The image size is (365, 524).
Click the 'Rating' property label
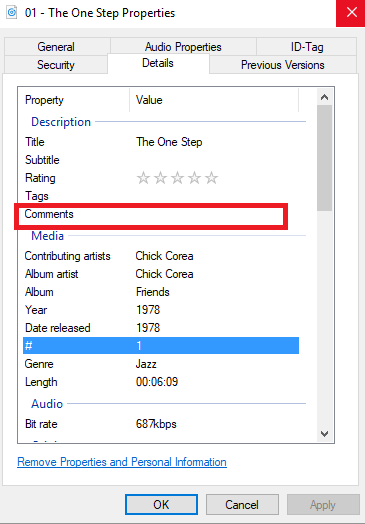click(x=40, y=178)
